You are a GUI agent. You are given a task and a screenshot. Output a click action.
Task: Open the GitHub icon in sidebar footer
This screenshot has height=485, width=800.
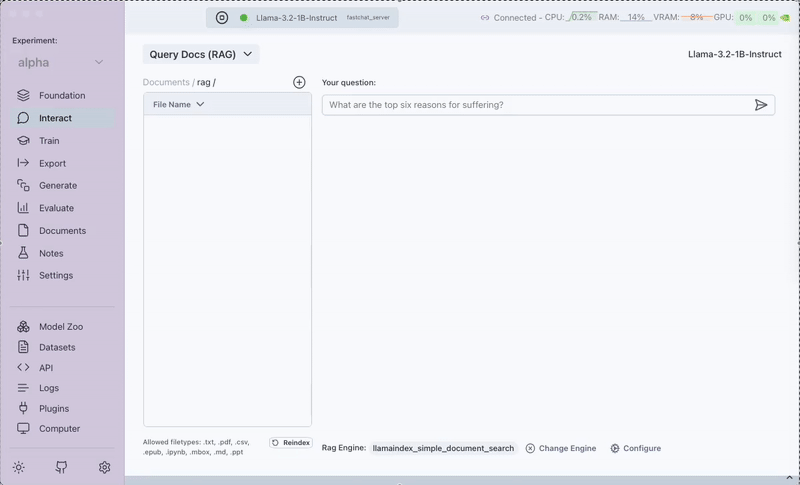(x=61, y=467)
